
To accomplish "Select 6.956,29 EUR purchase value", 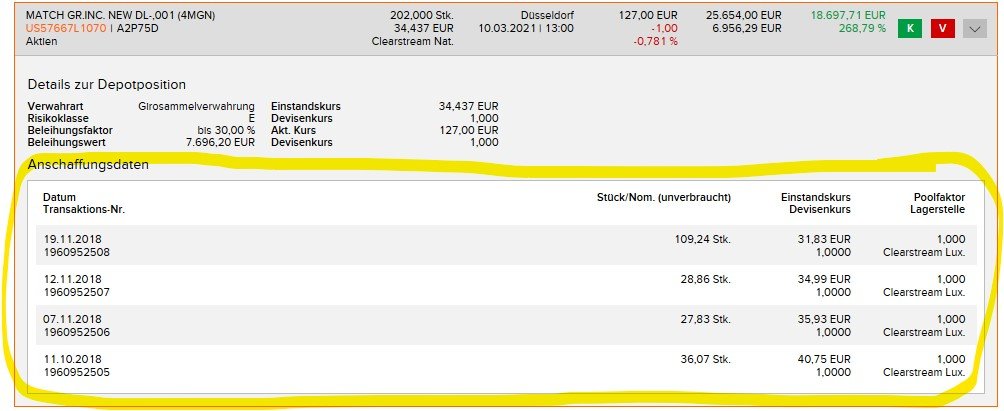I will 747,28.
